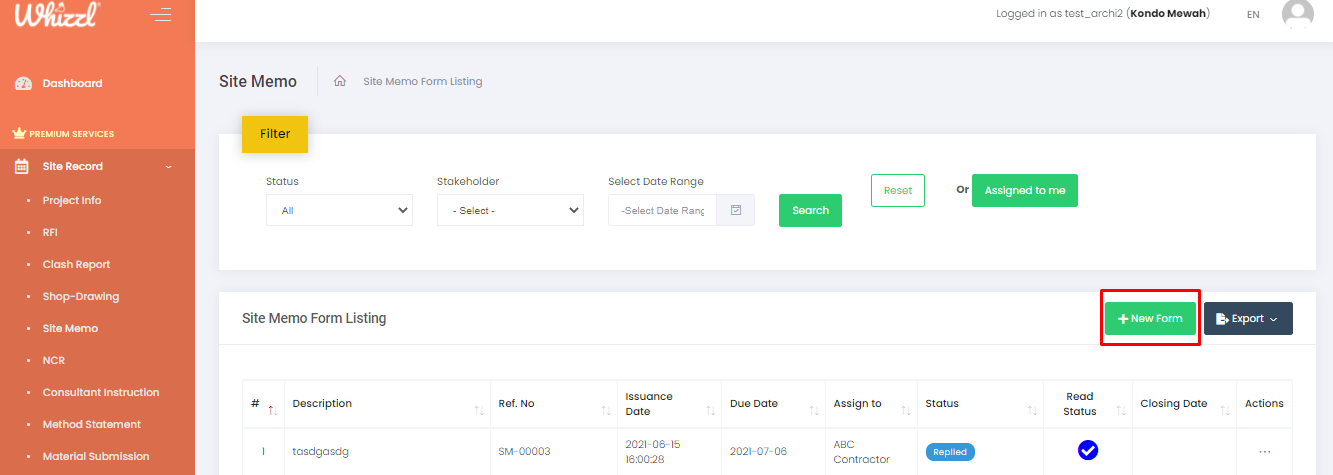Click the Dashboard gauge icon
The width and height of the screenshot is (1333, 475).
tap(23, 84)
